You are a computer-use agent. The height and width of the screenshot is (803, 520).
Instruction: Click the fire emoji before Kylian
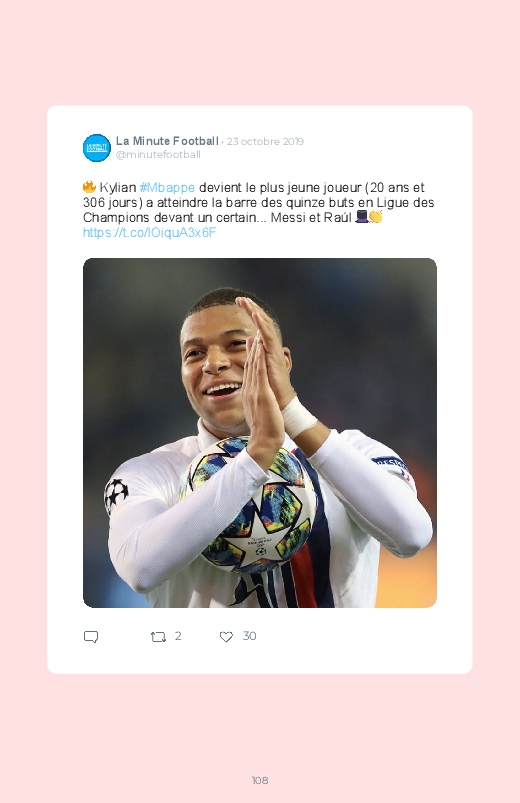click(90, 187)
